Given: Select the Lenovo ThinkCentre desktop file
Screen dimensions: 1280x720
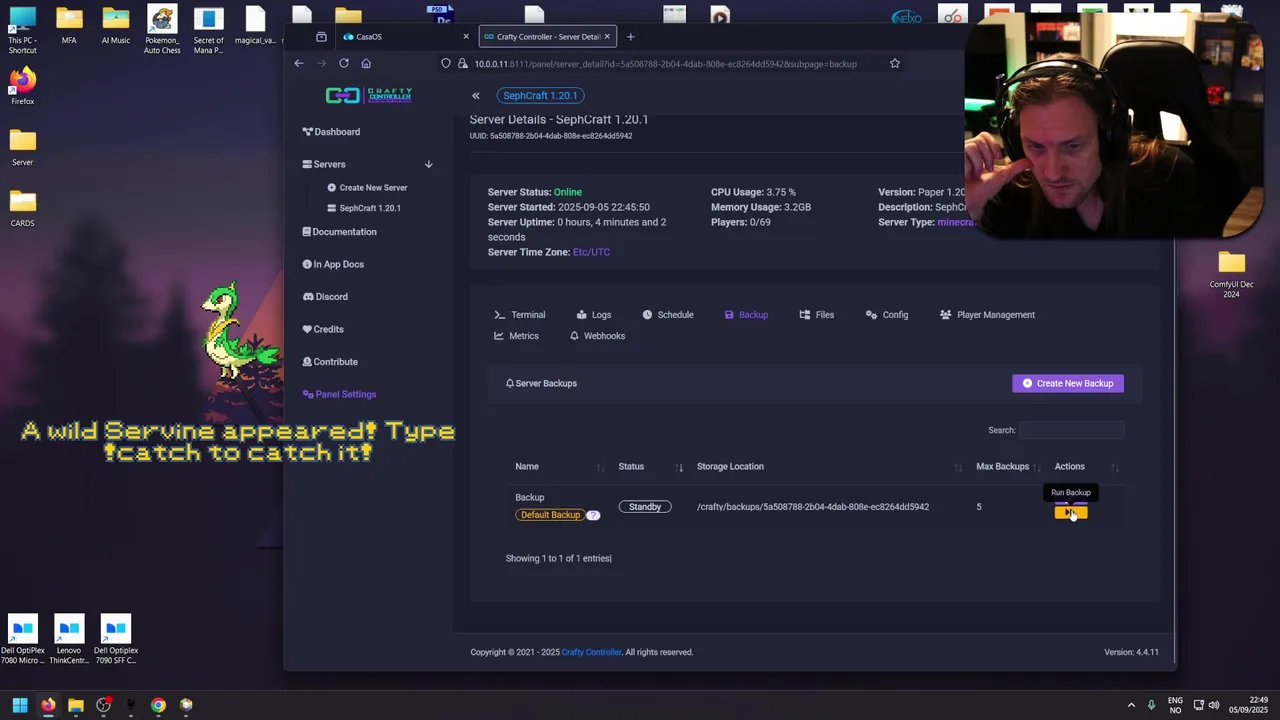Looking at the screenshot, I should 69,640.
